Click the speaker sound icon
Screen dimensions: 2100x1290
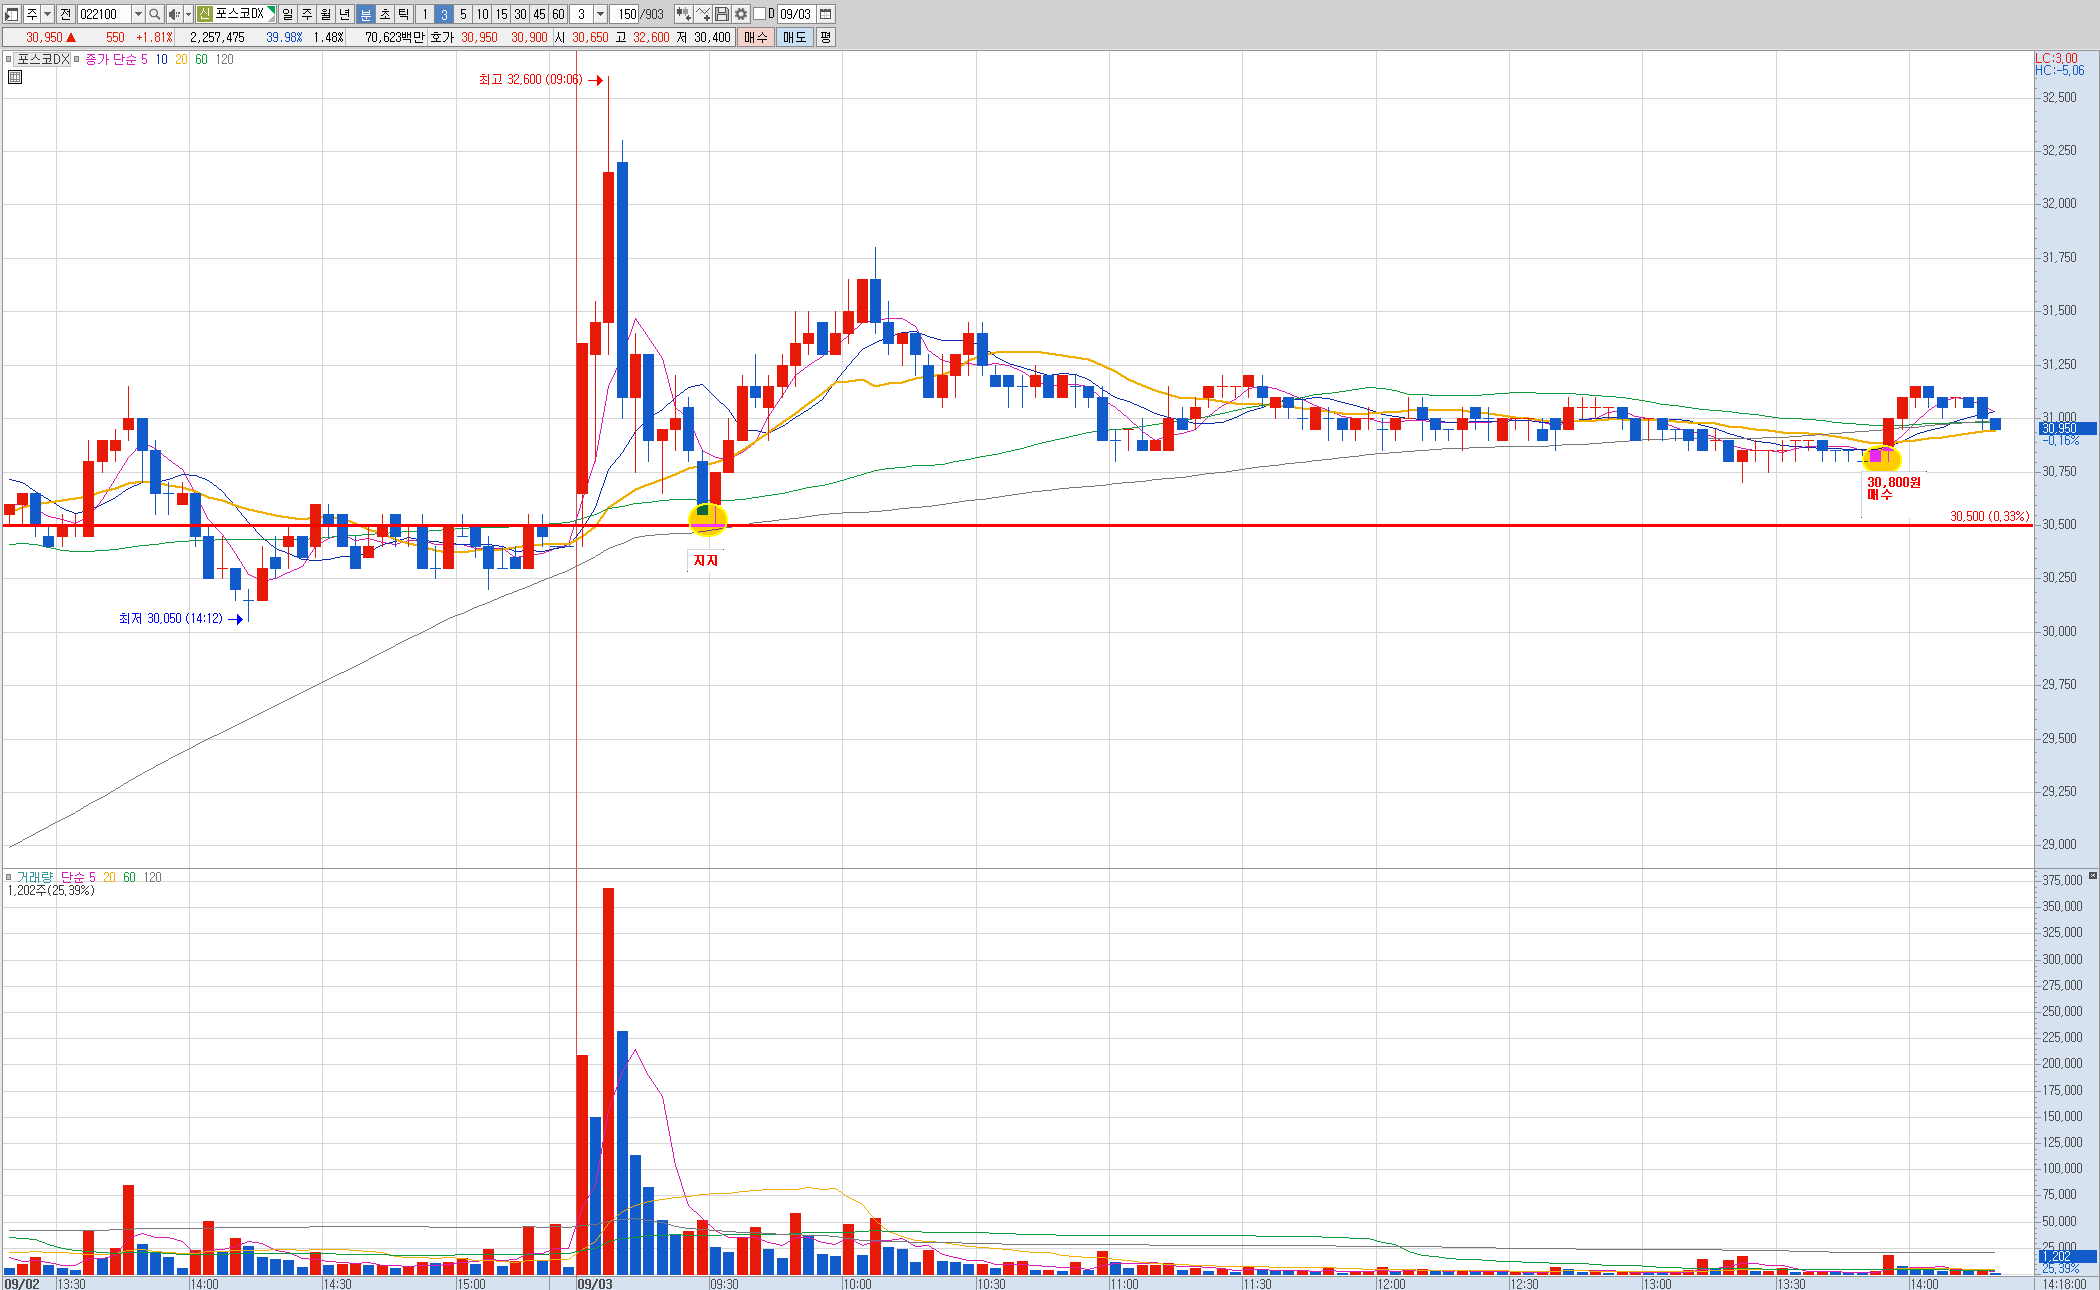click(x=174, y=14)
